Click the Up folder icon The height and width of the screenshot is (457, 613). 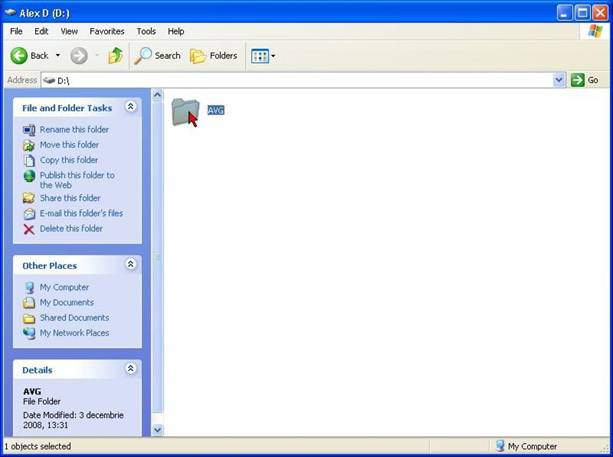coord(116,56)
